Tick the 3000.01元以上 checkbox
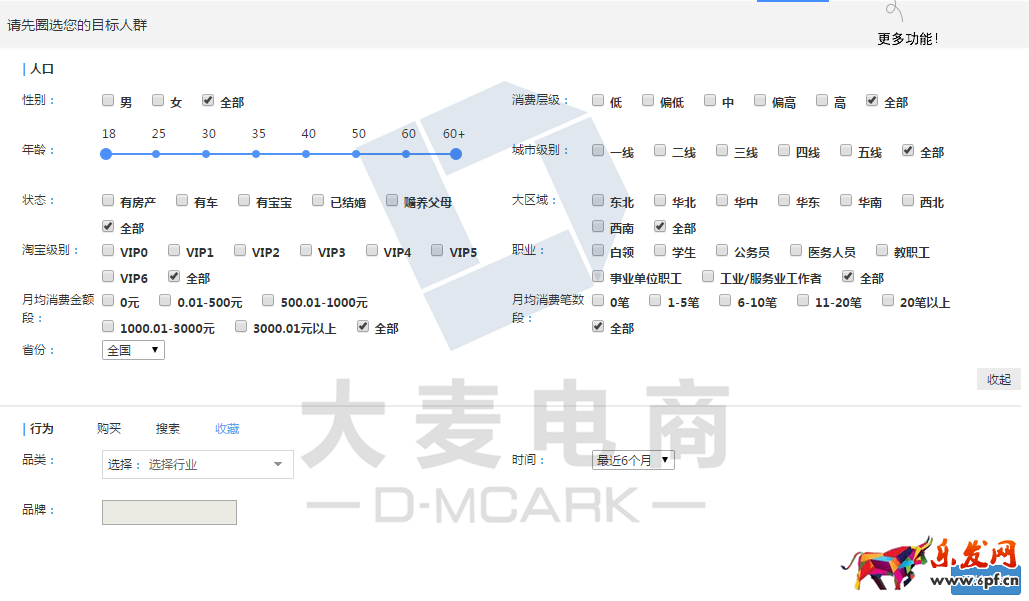This screenshot has width=1029, height=601. 241,326
